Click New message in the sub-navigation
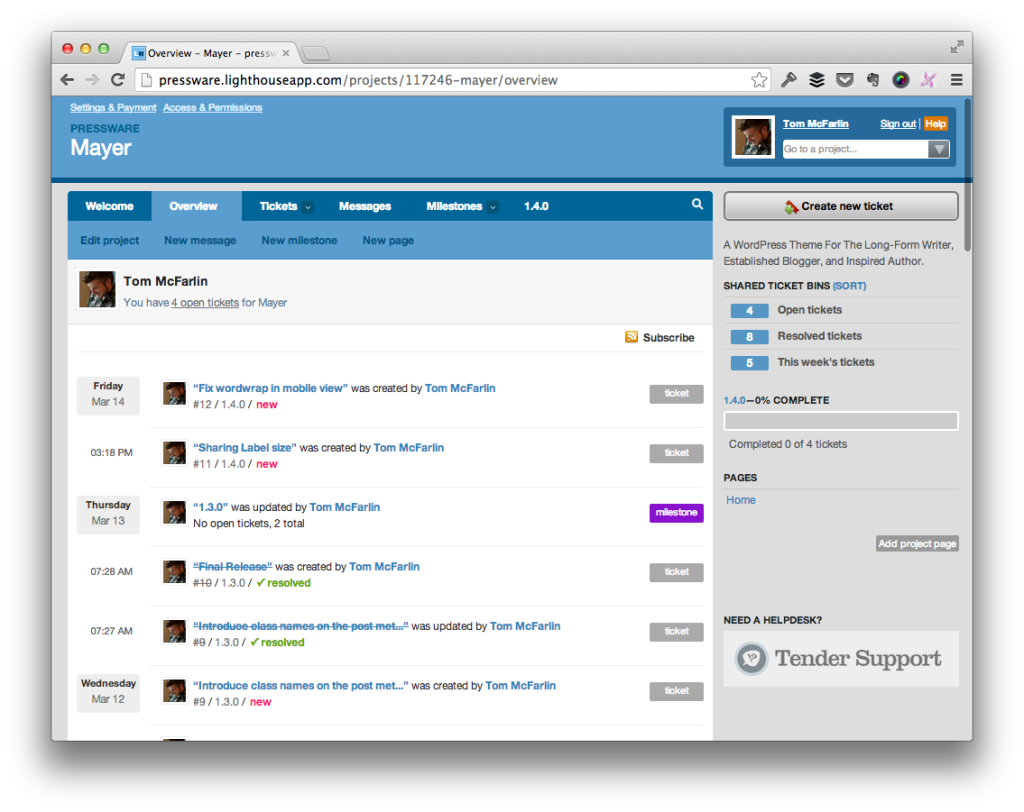1024x812 pixels. point(200,240)
